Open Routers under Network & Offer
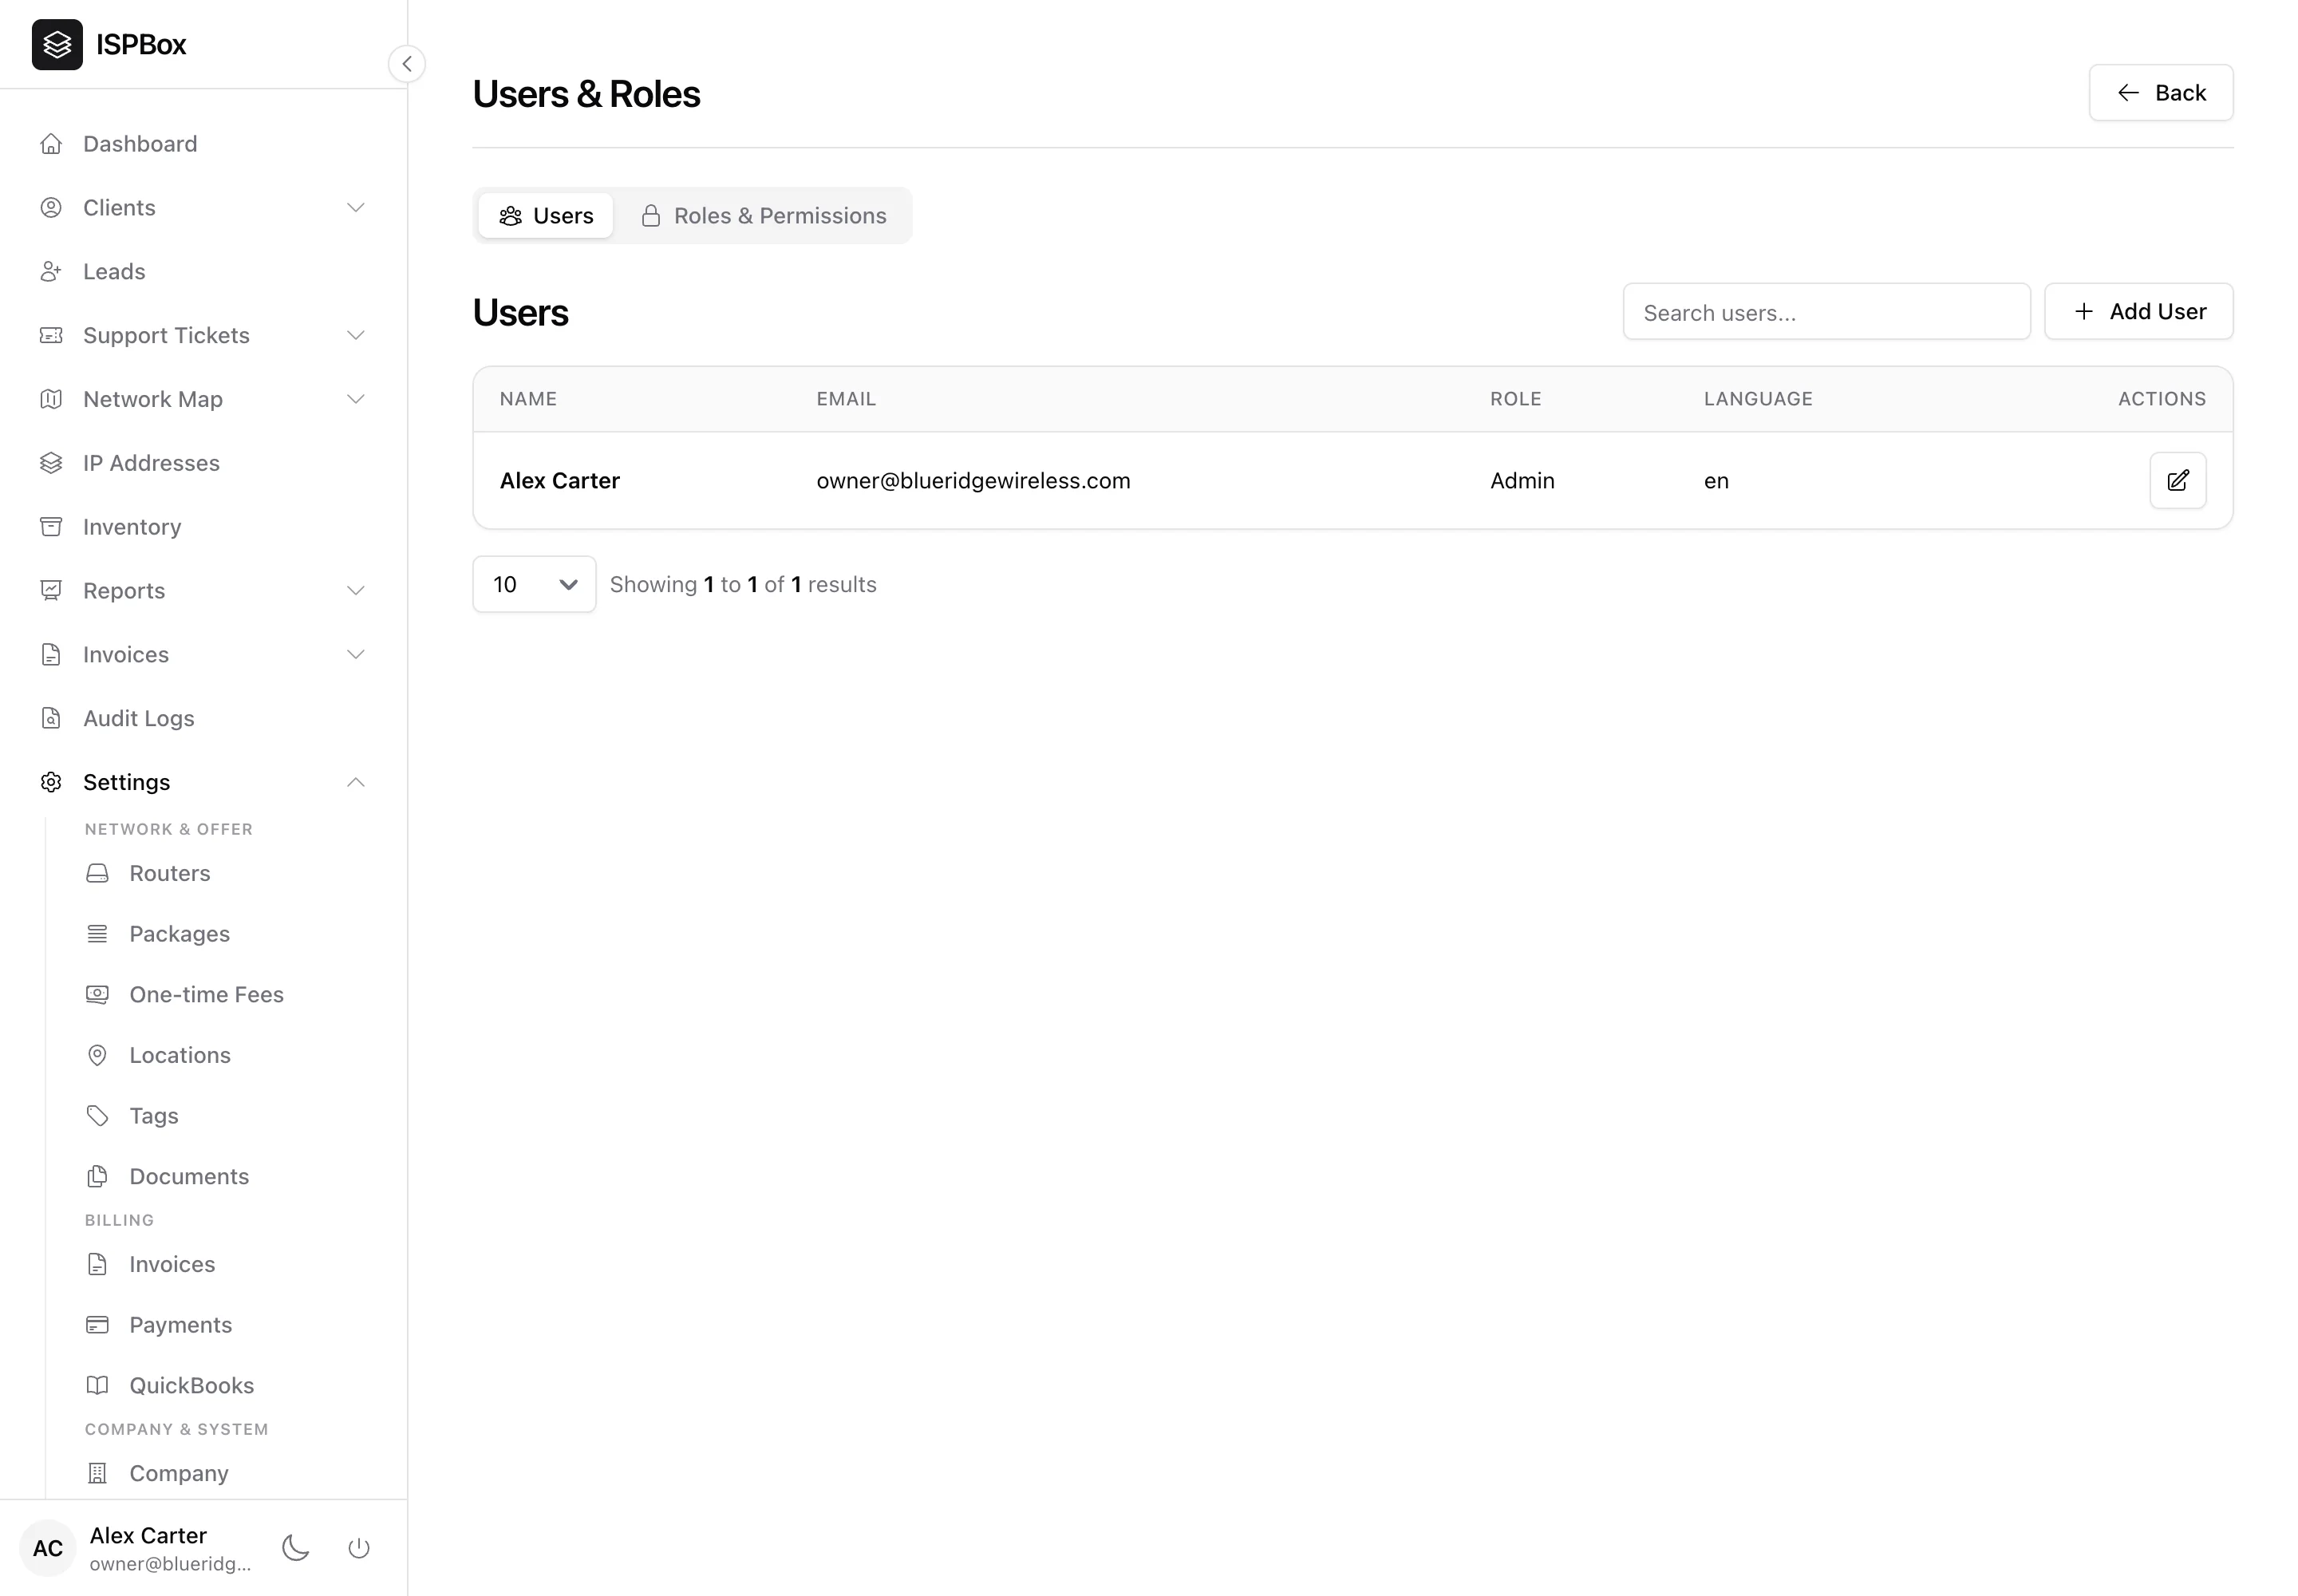Viewport: 2298px width, 1596px height. [170, 874]
